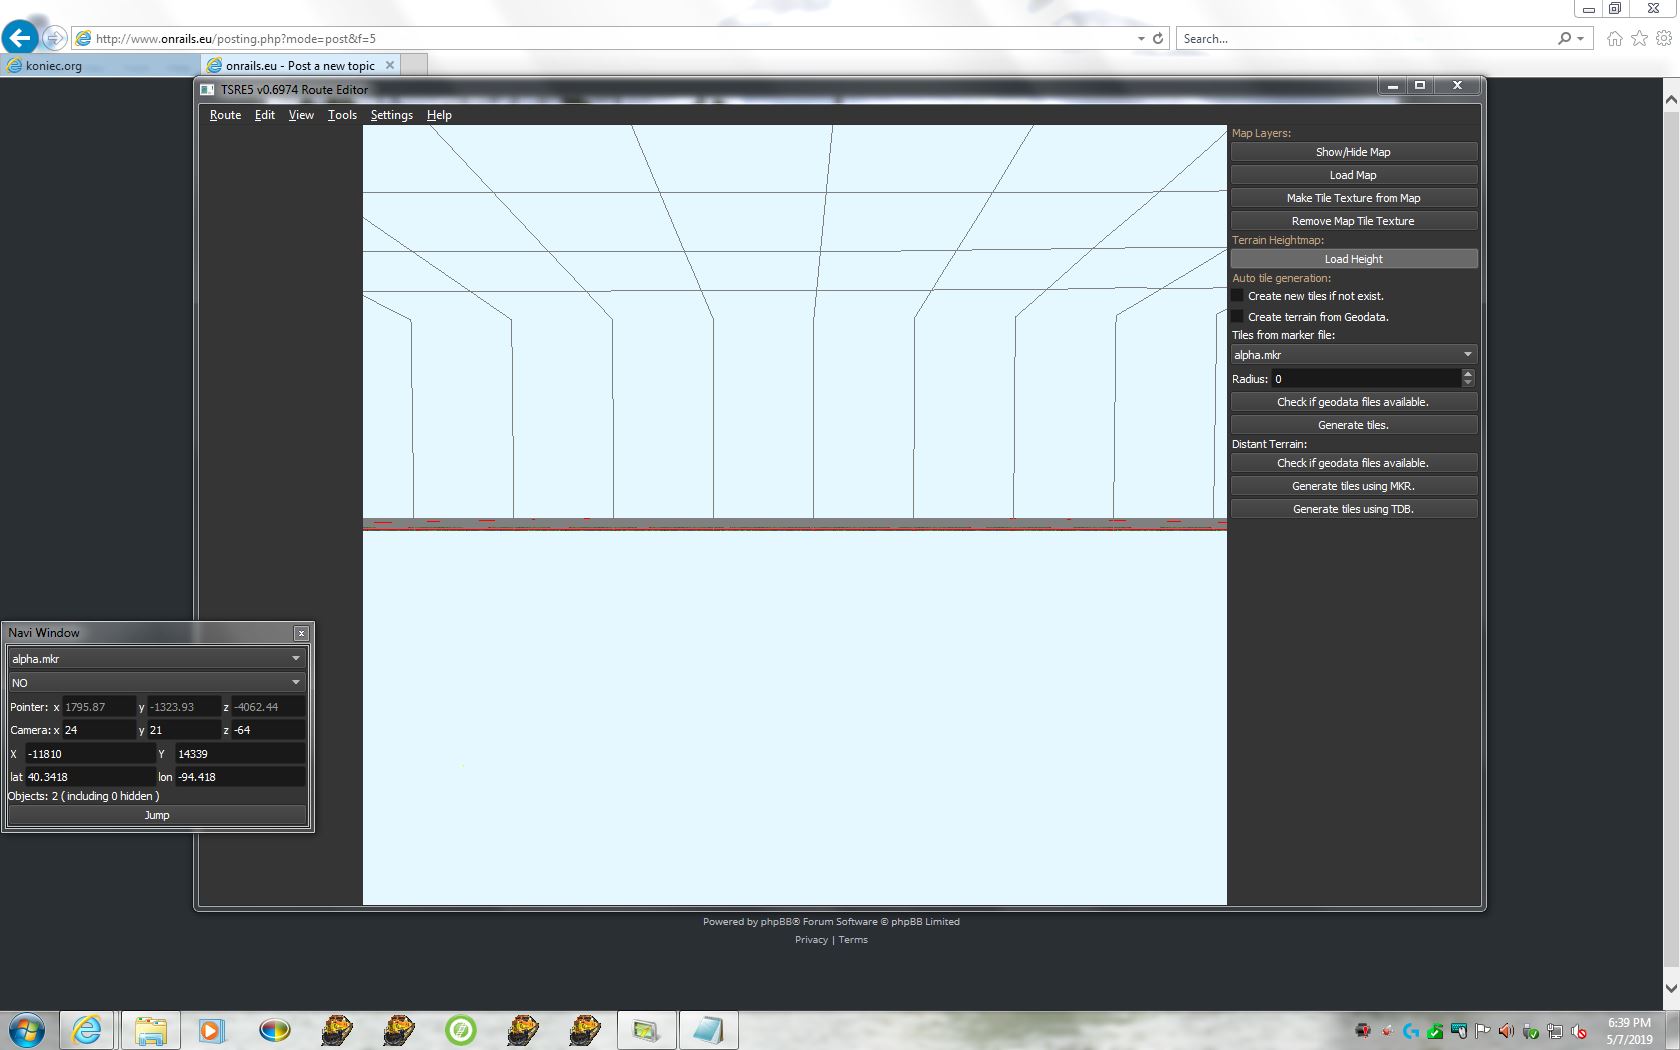Launch Windows Media Player from taskbar

click(x=211, y=1030)
